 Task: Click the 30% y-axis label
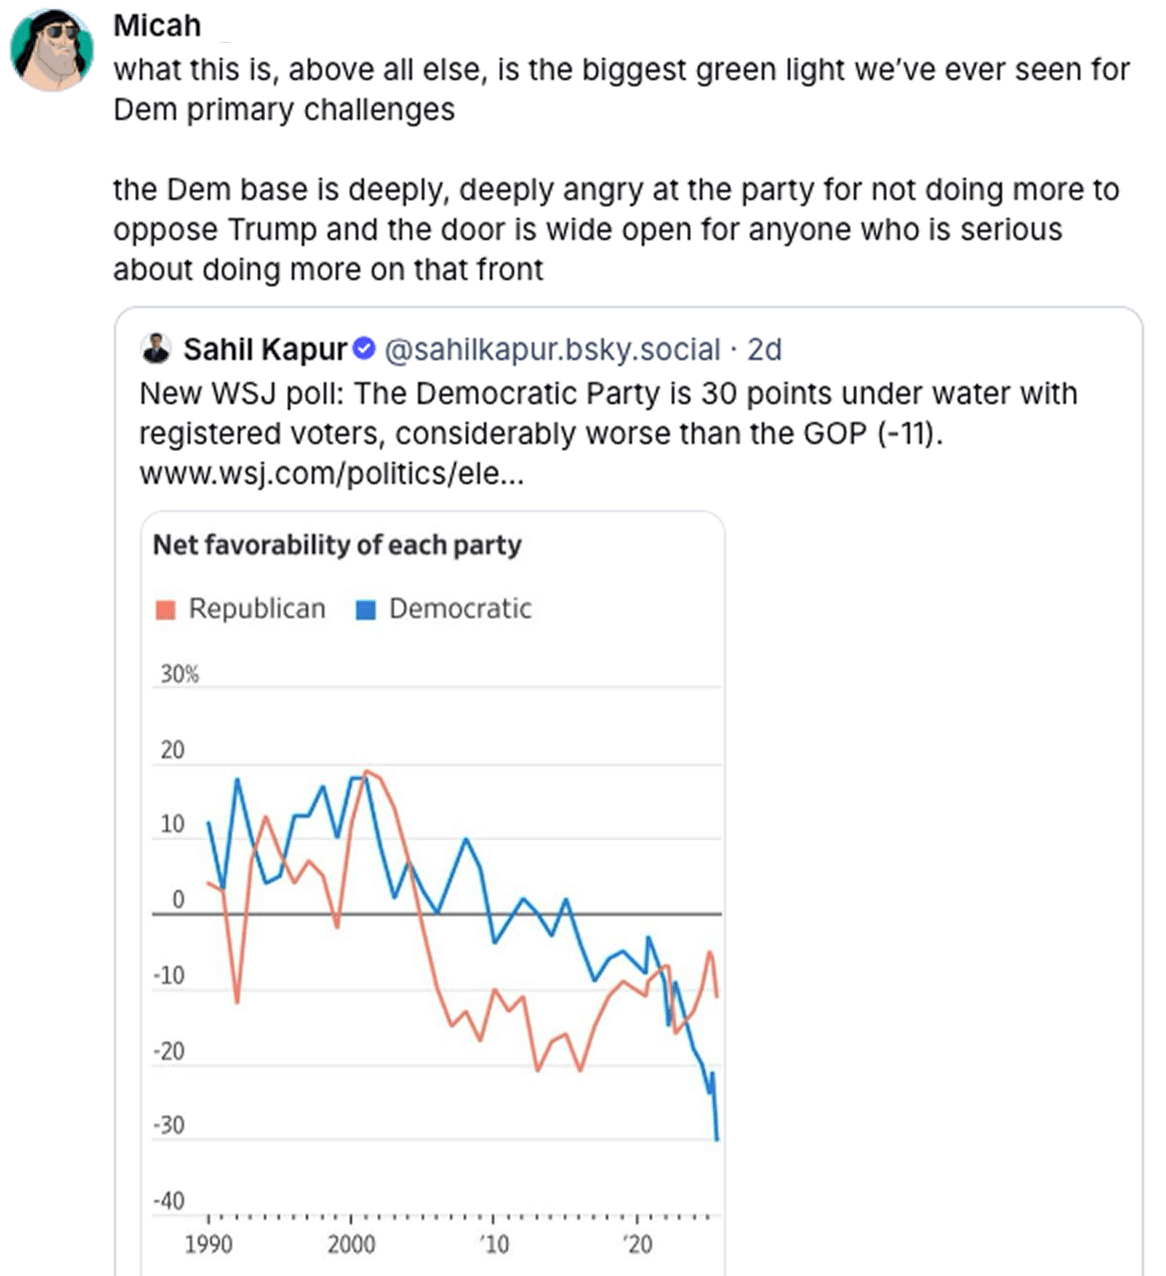pyautogui.click(x=180, y=674)
